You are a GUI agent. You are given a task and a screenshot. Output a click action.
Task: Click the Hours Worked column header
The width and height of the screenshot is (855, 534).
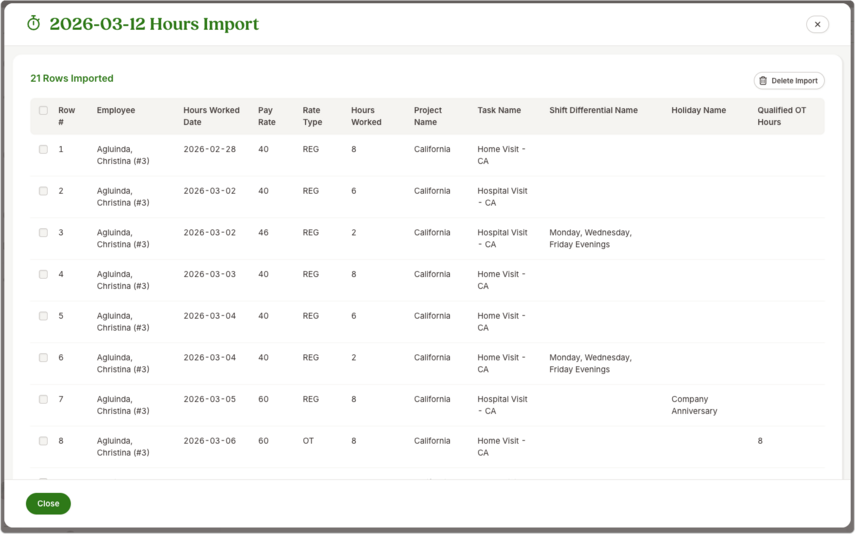(366, 116)
